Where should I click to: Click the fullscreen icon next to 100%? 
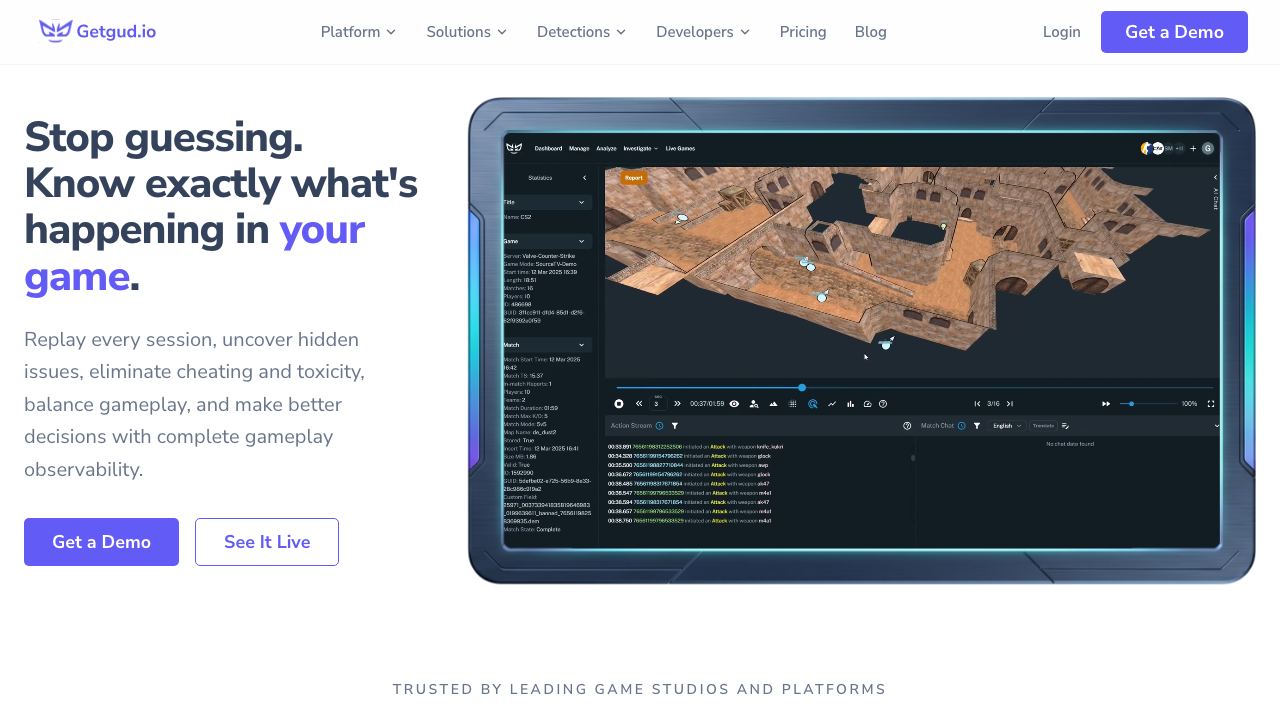pos(1211,404)
